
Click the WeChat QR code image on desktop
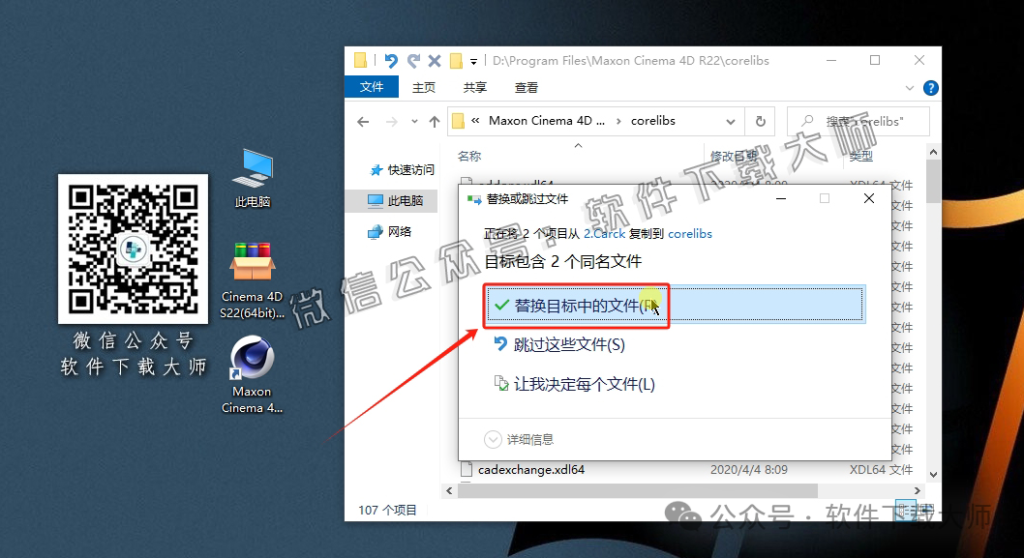[133, 248]
